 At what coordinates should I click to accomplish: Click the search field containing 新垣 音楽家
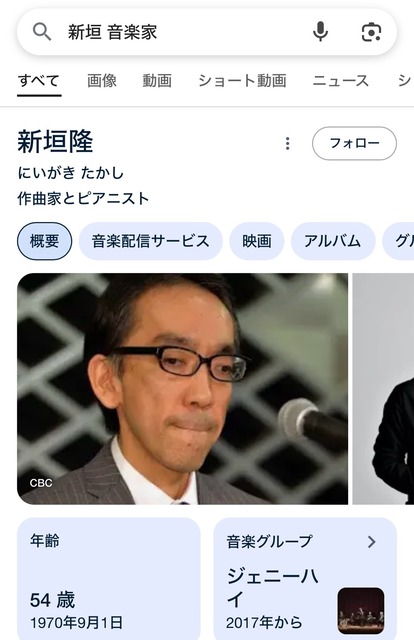(x=207, y=32)
